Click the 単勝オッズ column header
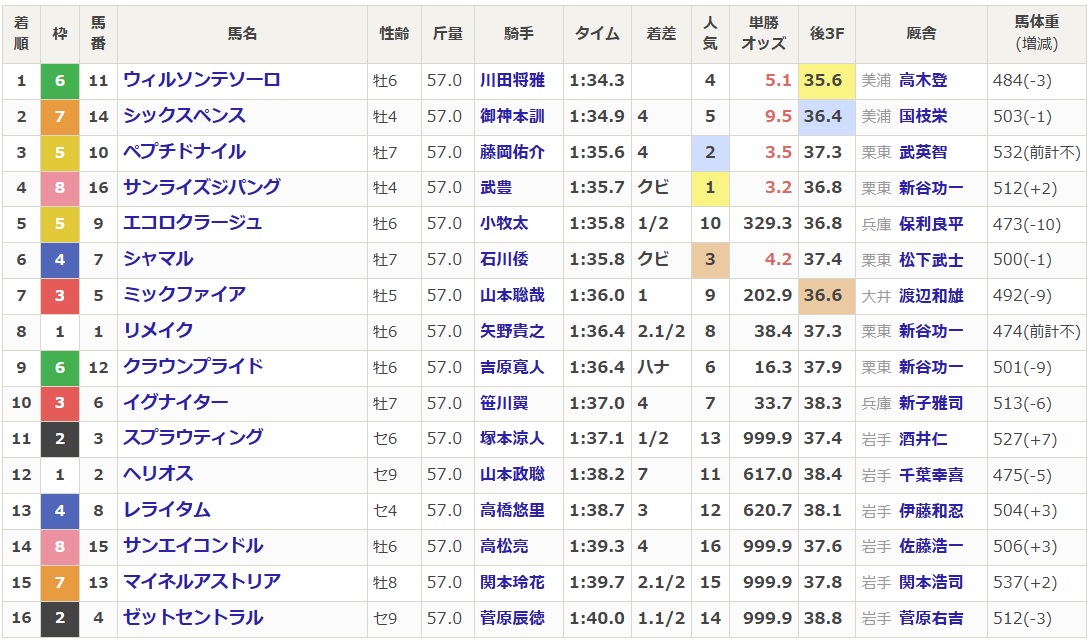This screenshot has width=1091, height=643. pos(764,34)
